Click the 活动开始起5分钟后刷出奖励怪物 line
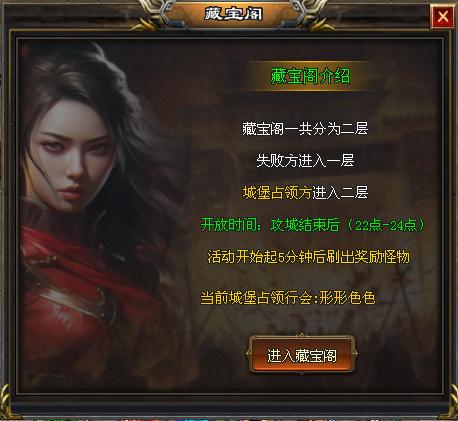The image size is (458, 421). 308,257
